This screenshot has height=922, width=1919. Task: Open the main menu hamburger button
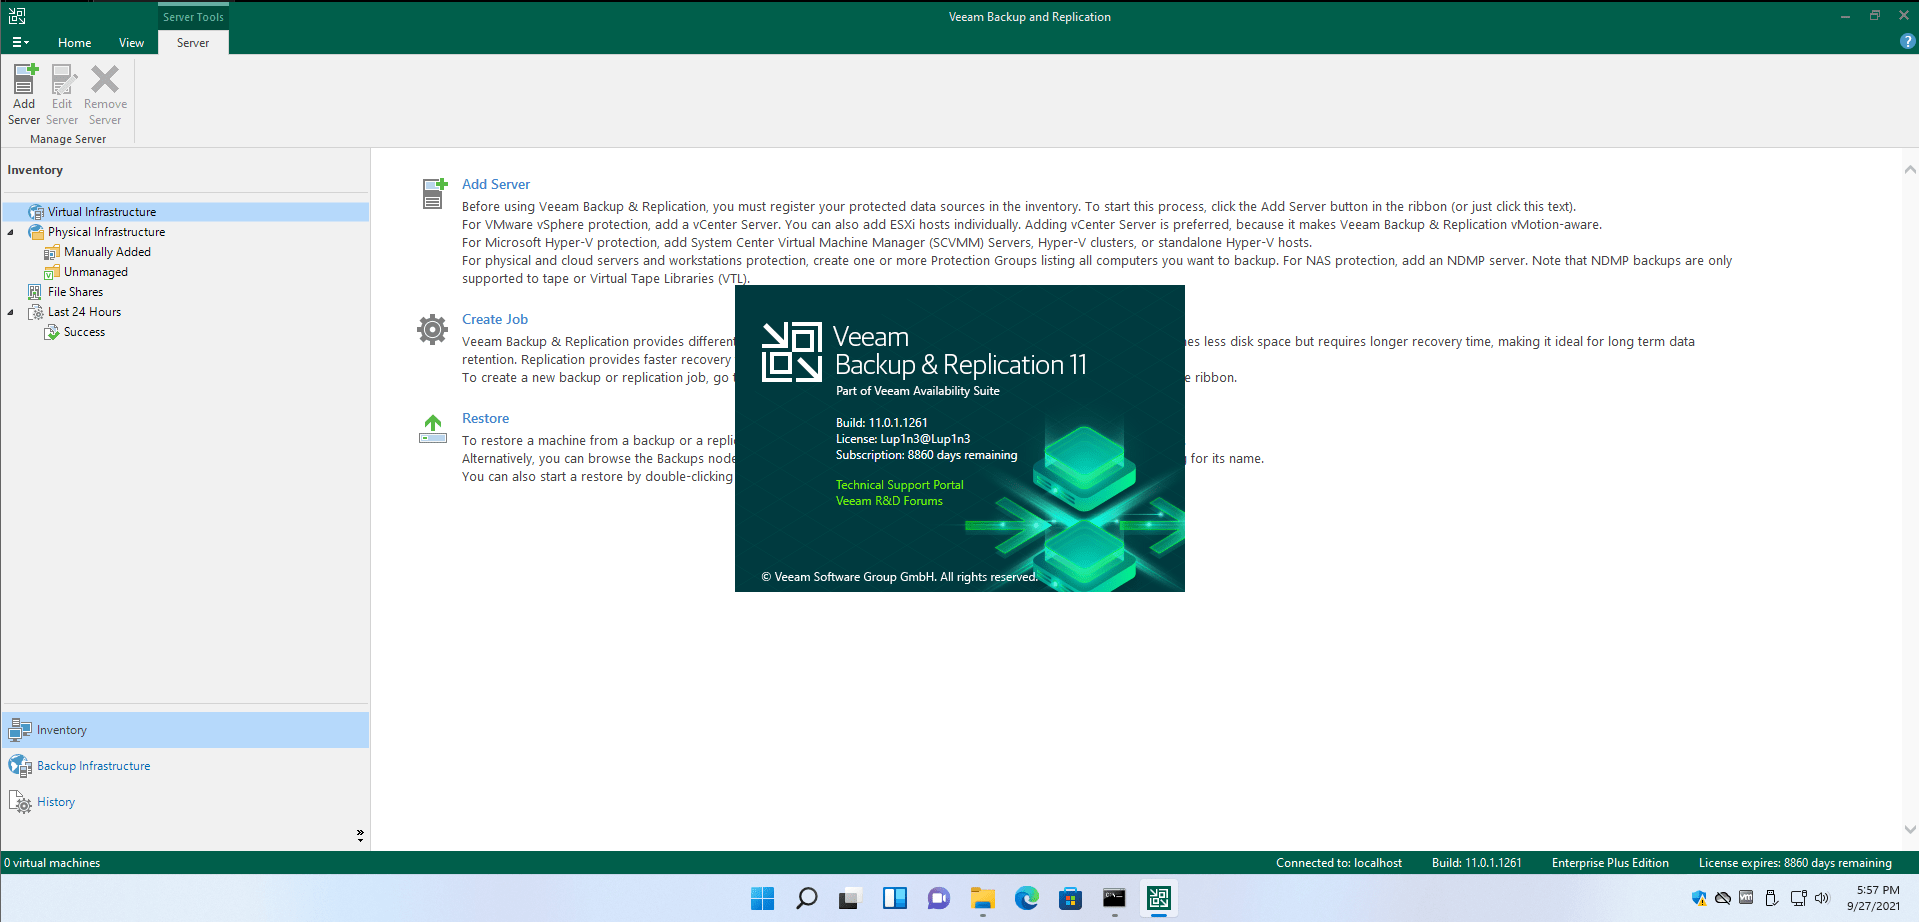(x=20, y=43)
